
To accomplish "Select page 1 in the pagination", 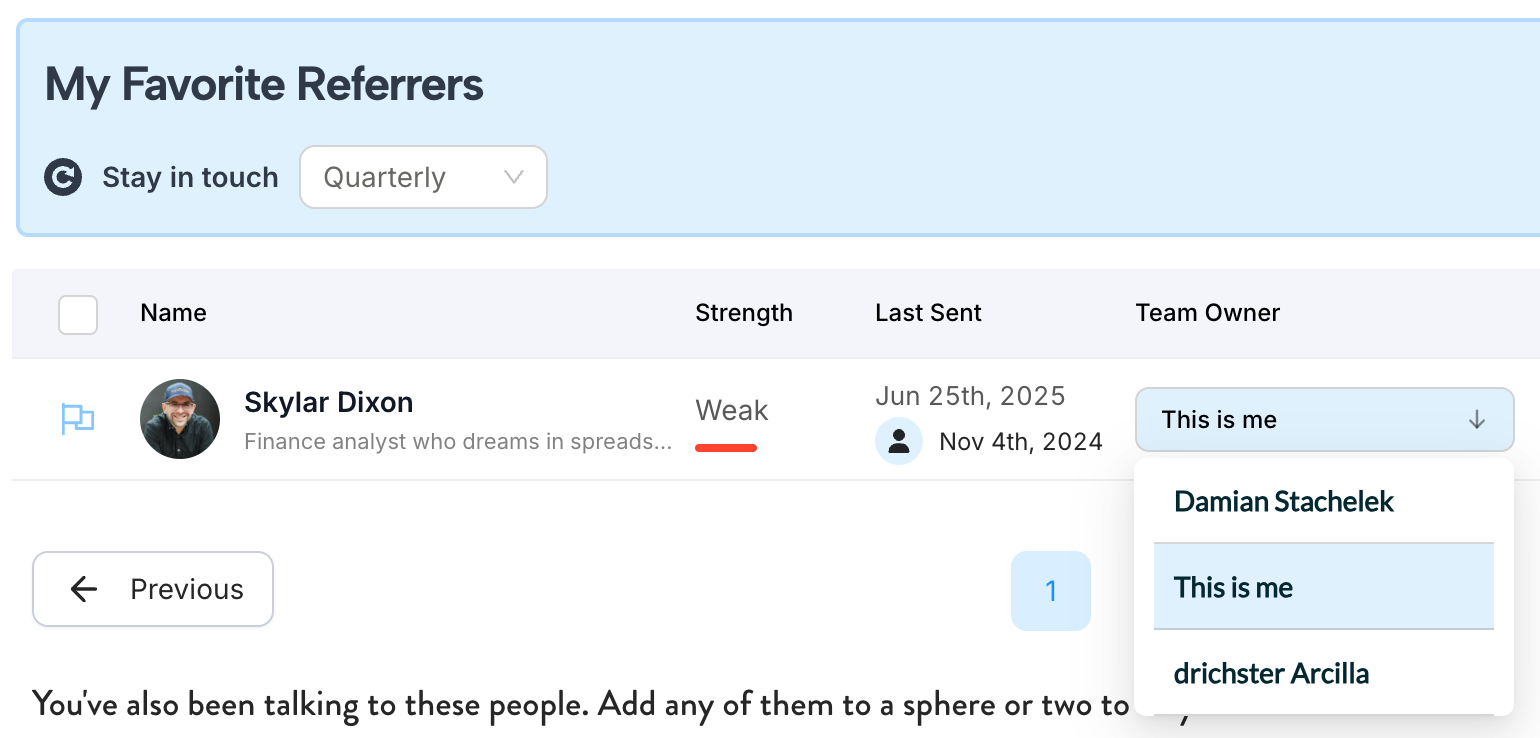I will (1051, 591).
